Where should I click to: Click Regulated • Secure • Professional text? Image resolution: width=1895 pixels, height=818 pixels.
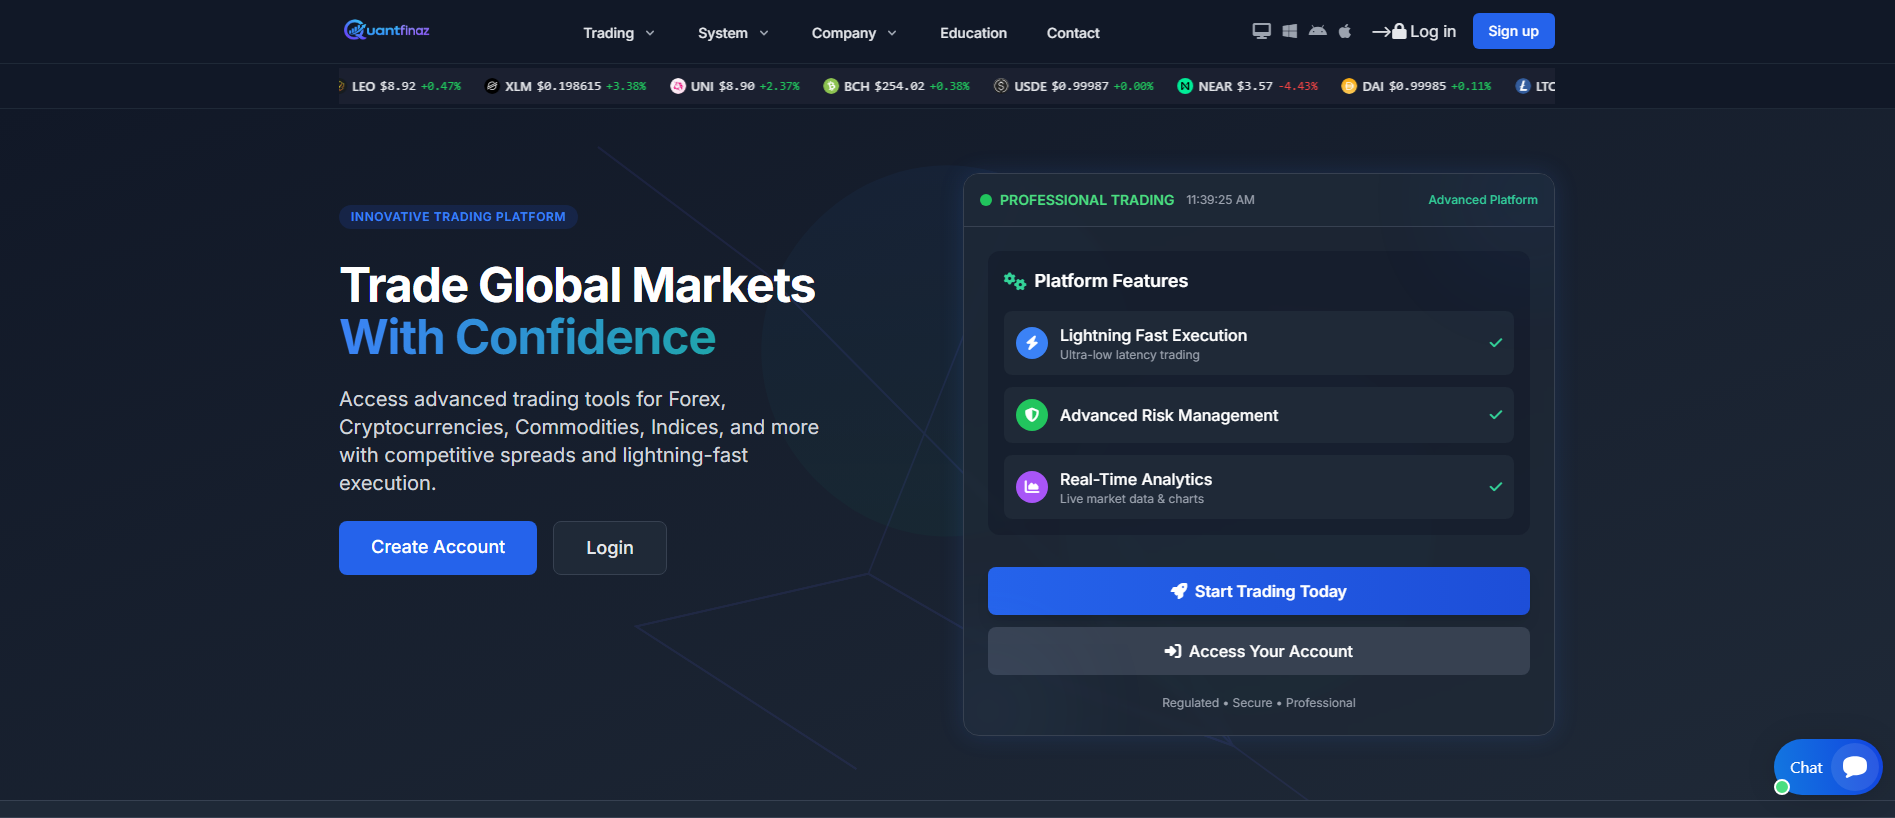tap(1259, 703)
